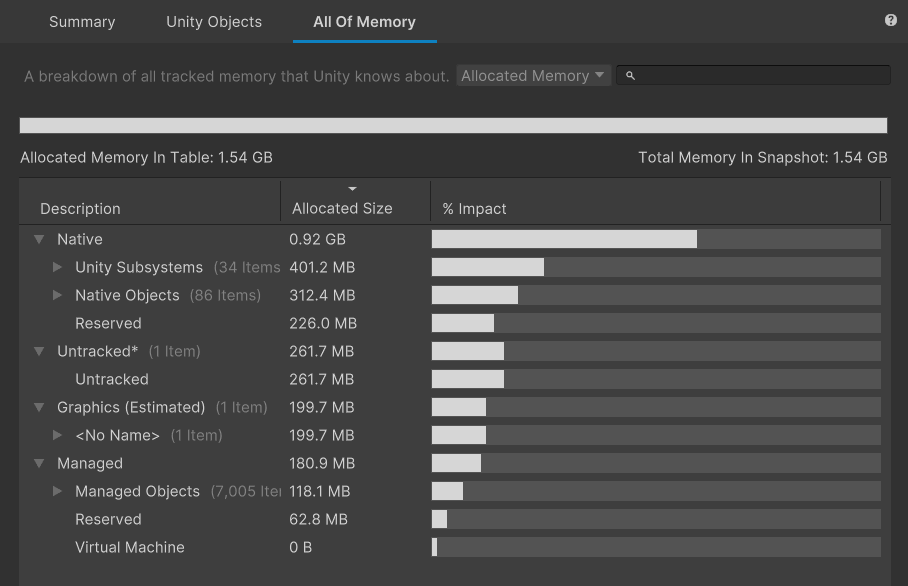Open the Allocated Memory dropdown
This screenshot has height=586, width=908.
click(534, 76)
